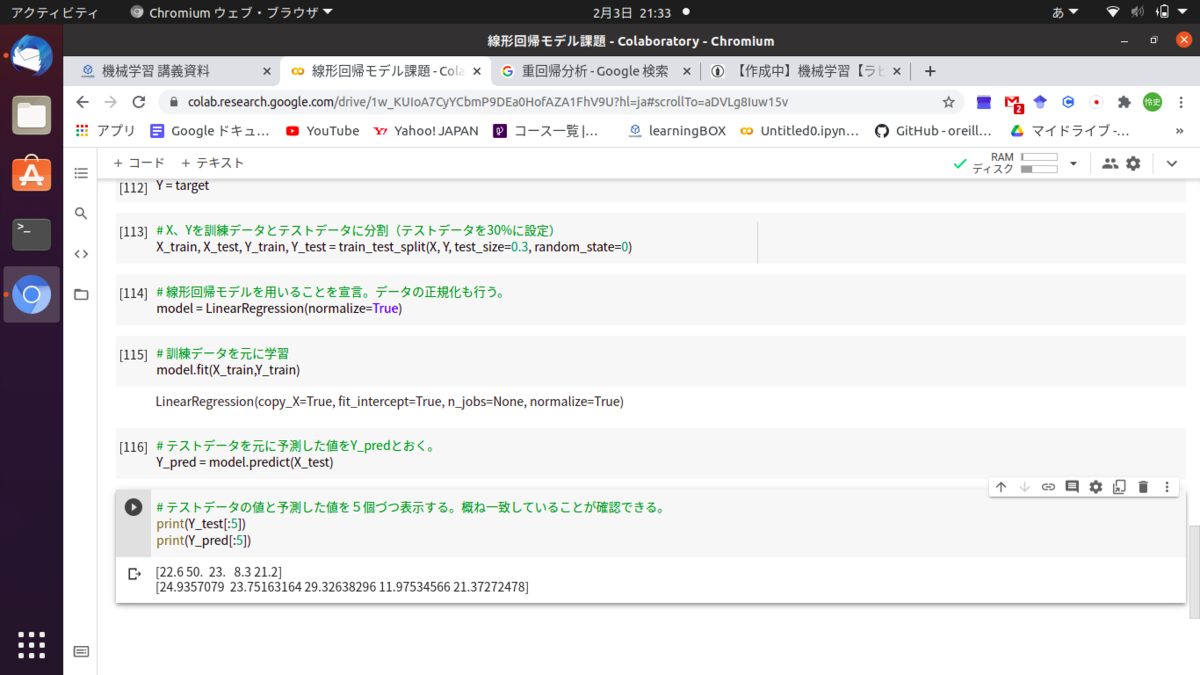The width and height of the screenshot is (1200, 675).
Task: Open learningBOX bookmark
Action: point(677,131)
